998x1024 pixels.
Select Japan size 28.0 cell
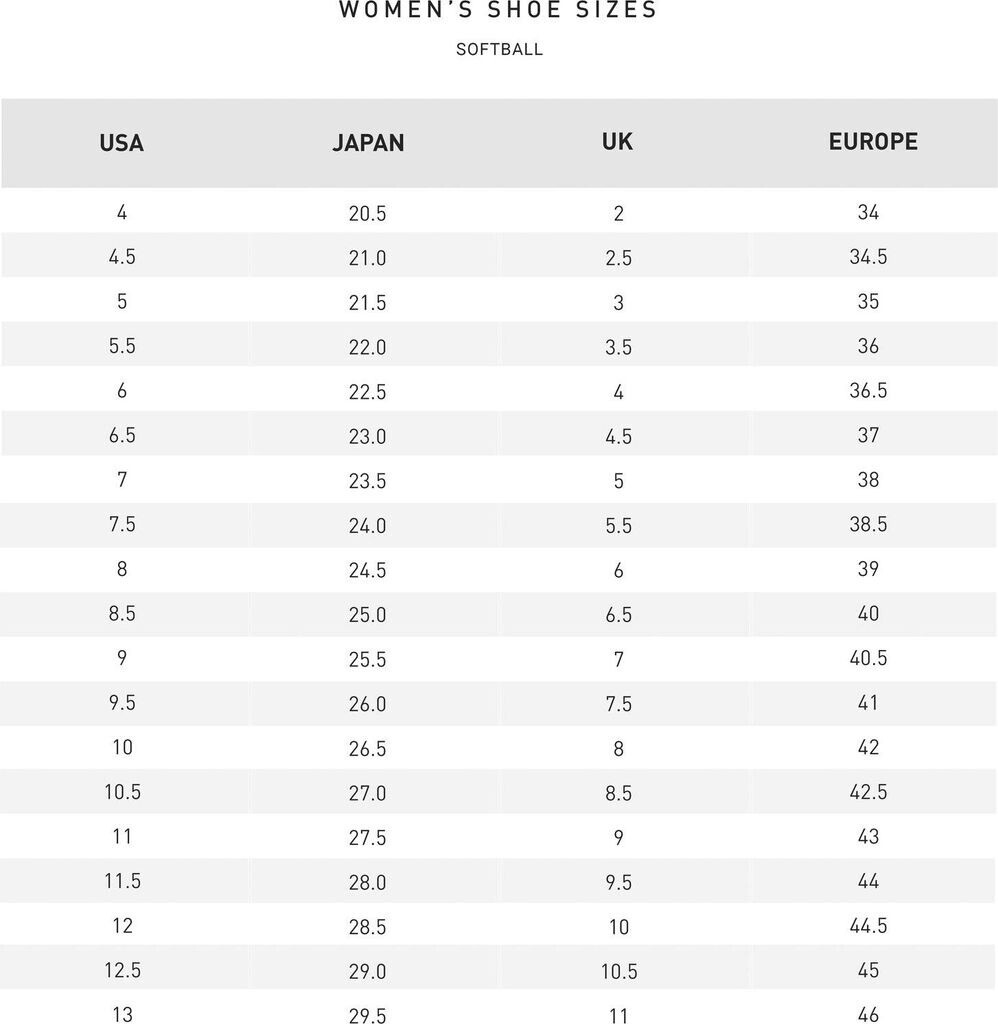coord(368,883)
